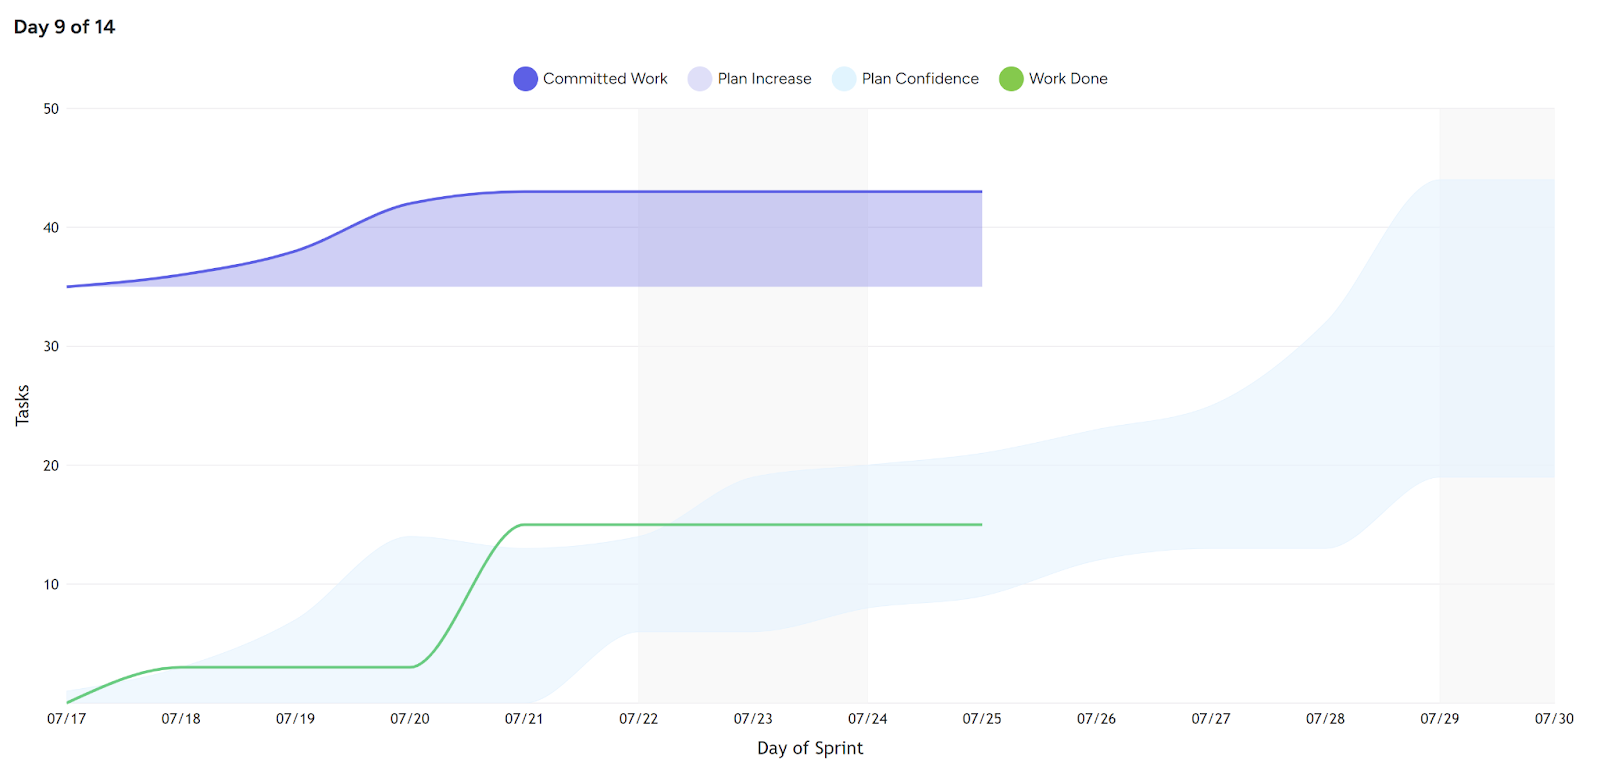
Task: Click the 20 tick label on the y-axis
Action: [51, 466]
